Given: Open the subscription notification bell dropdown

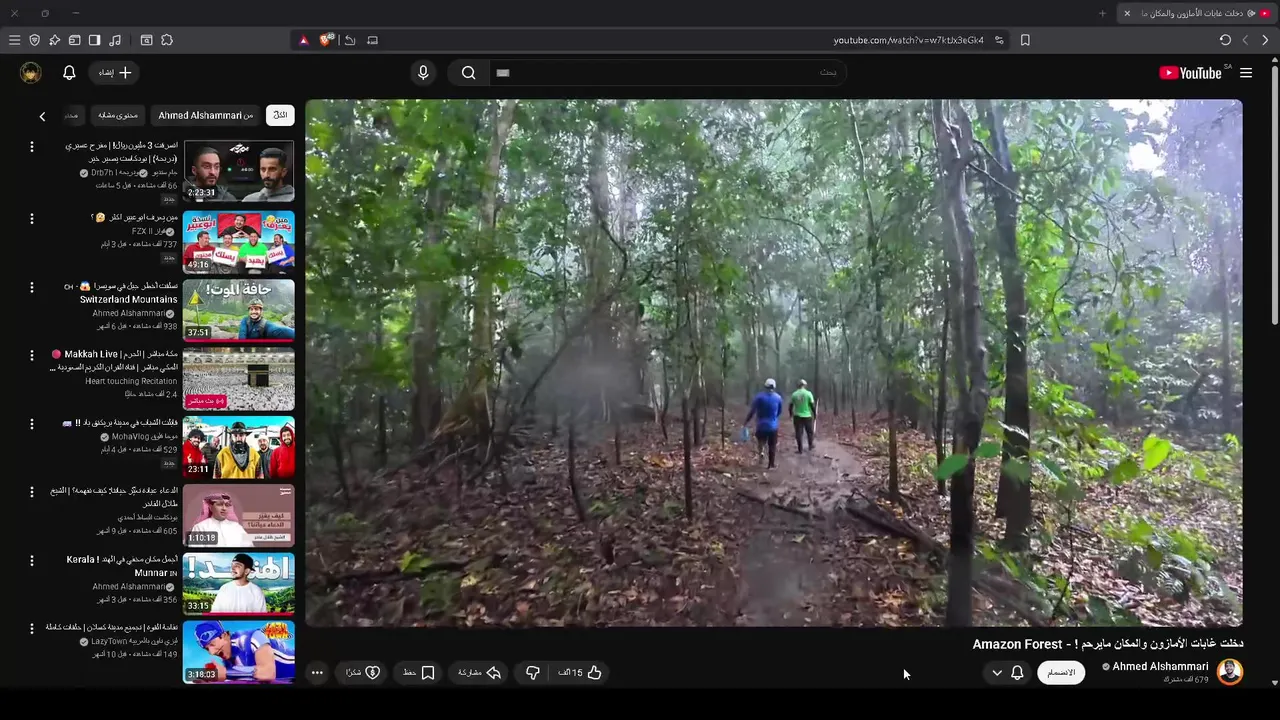Looking at the screenshot, I should pyautogui.click(x=1007, y=673).
